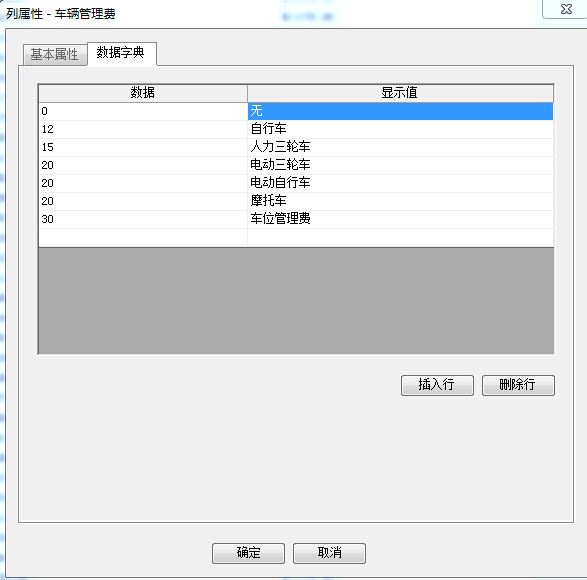587x580 pixels.
Task: Click the 删除行 button
Action: point(518,385)
